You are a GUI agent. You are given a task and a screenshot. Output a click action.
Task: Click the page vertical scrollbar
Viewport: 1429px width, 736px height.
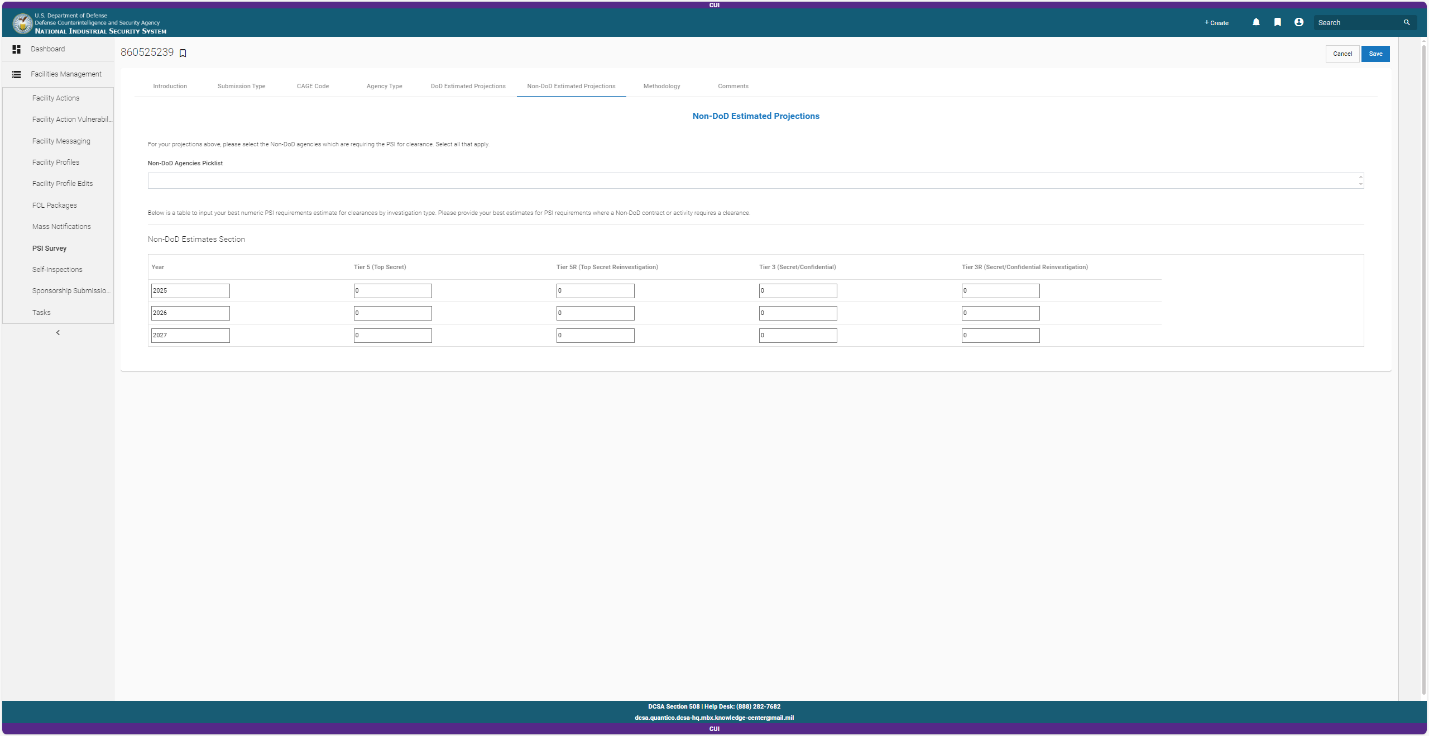tap(1423, 370)
